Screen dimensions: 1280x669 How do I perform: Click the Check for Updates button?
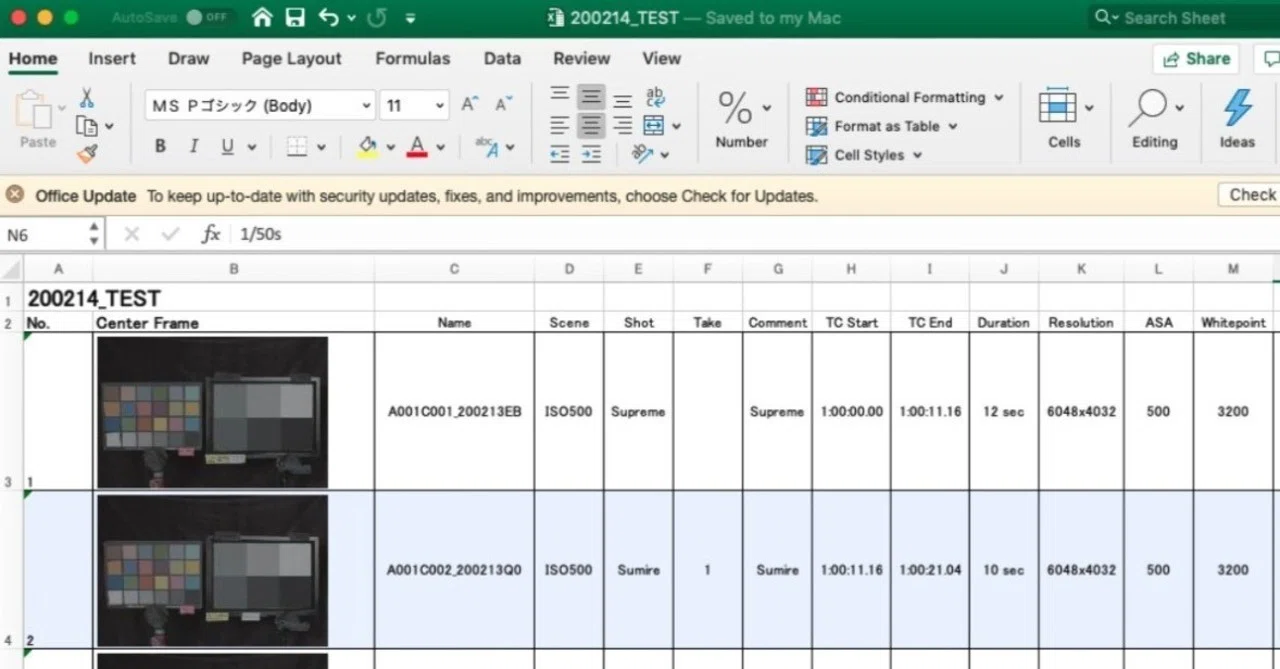pos(1249,195)
